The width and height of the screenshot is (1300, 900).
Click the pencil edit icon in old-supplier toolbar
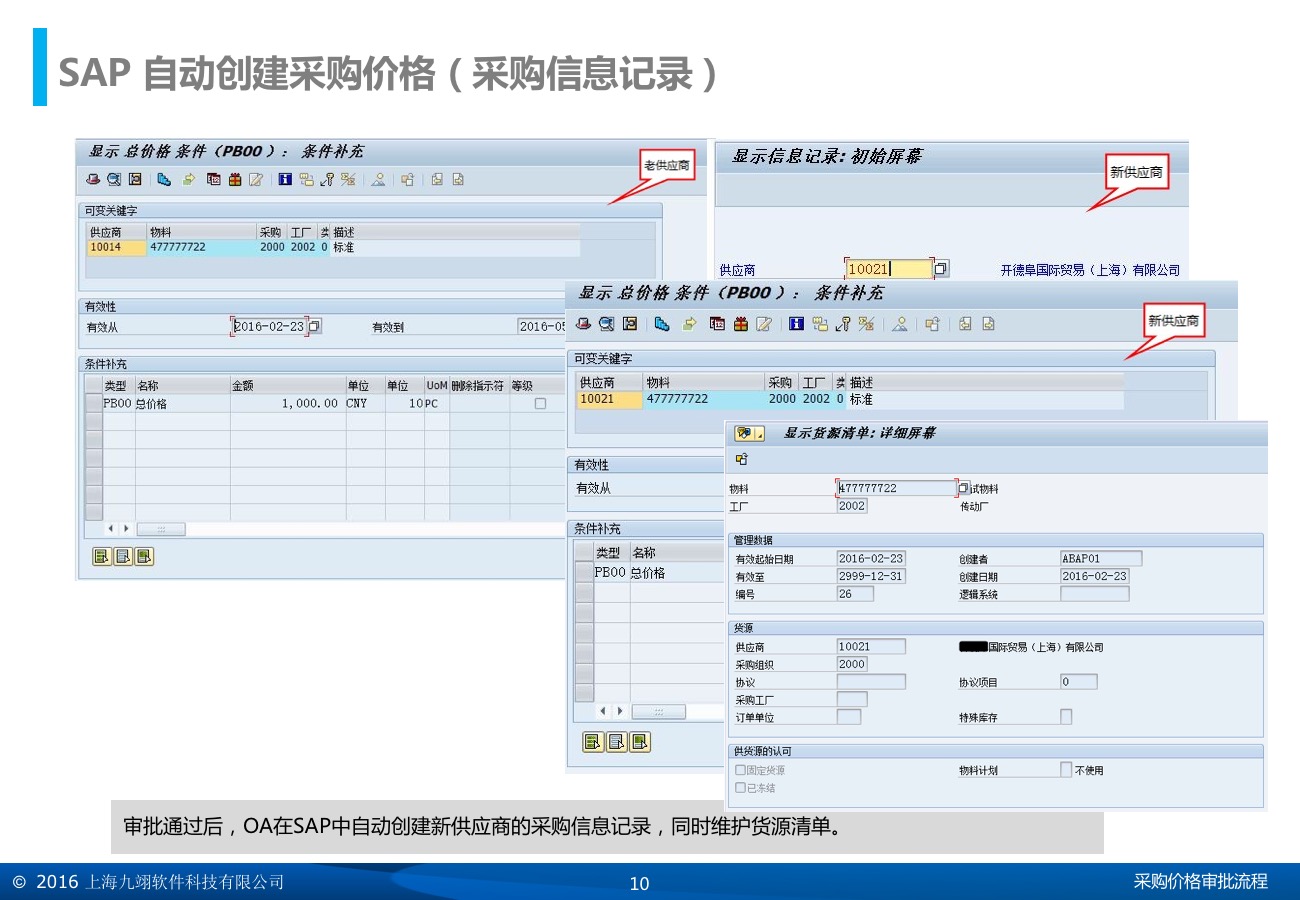point(256,180)
